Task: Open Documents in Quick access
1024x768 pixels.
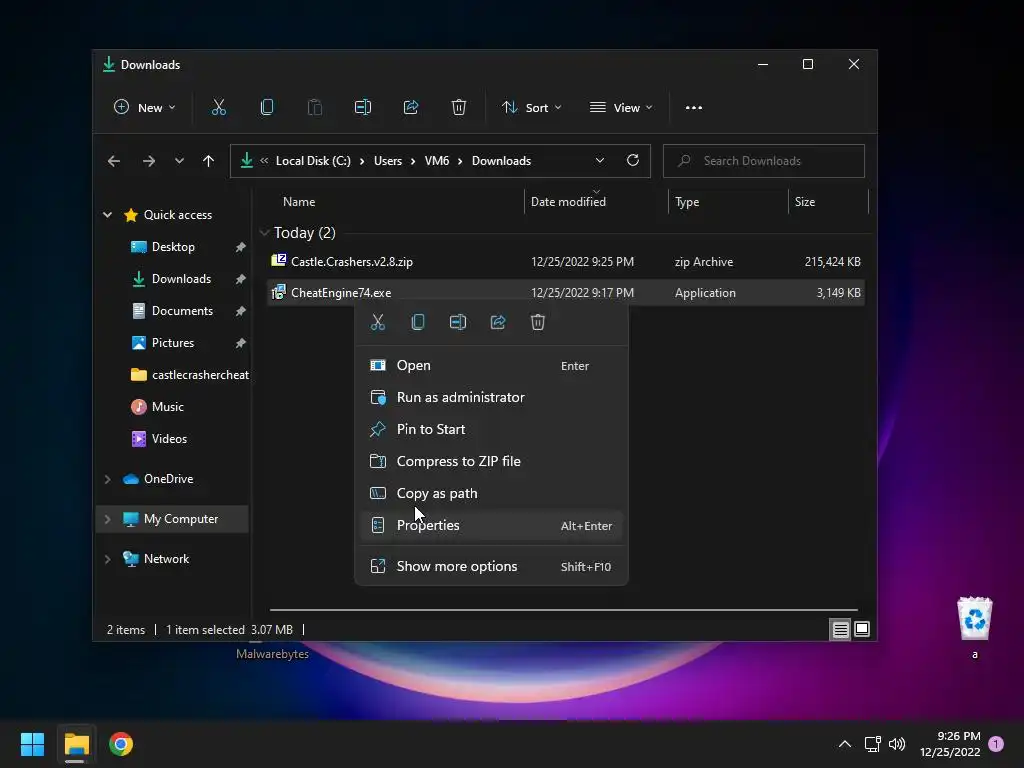Action: 182,311
